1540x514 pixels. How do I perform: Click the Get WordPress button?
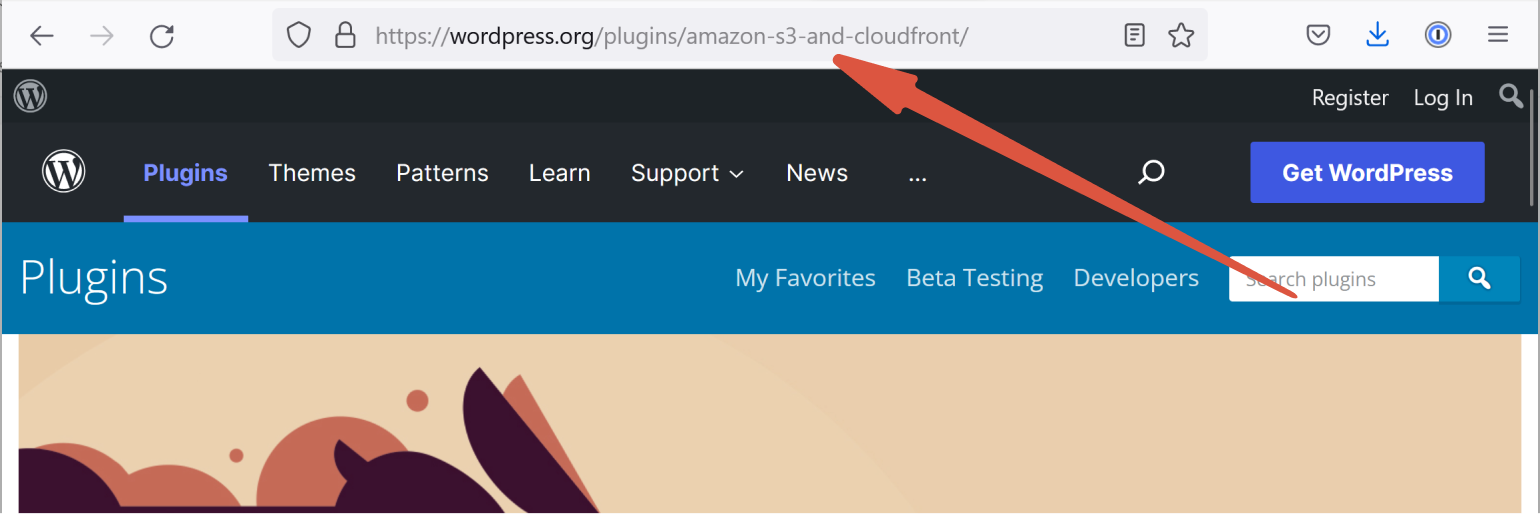pos(1367,172)
